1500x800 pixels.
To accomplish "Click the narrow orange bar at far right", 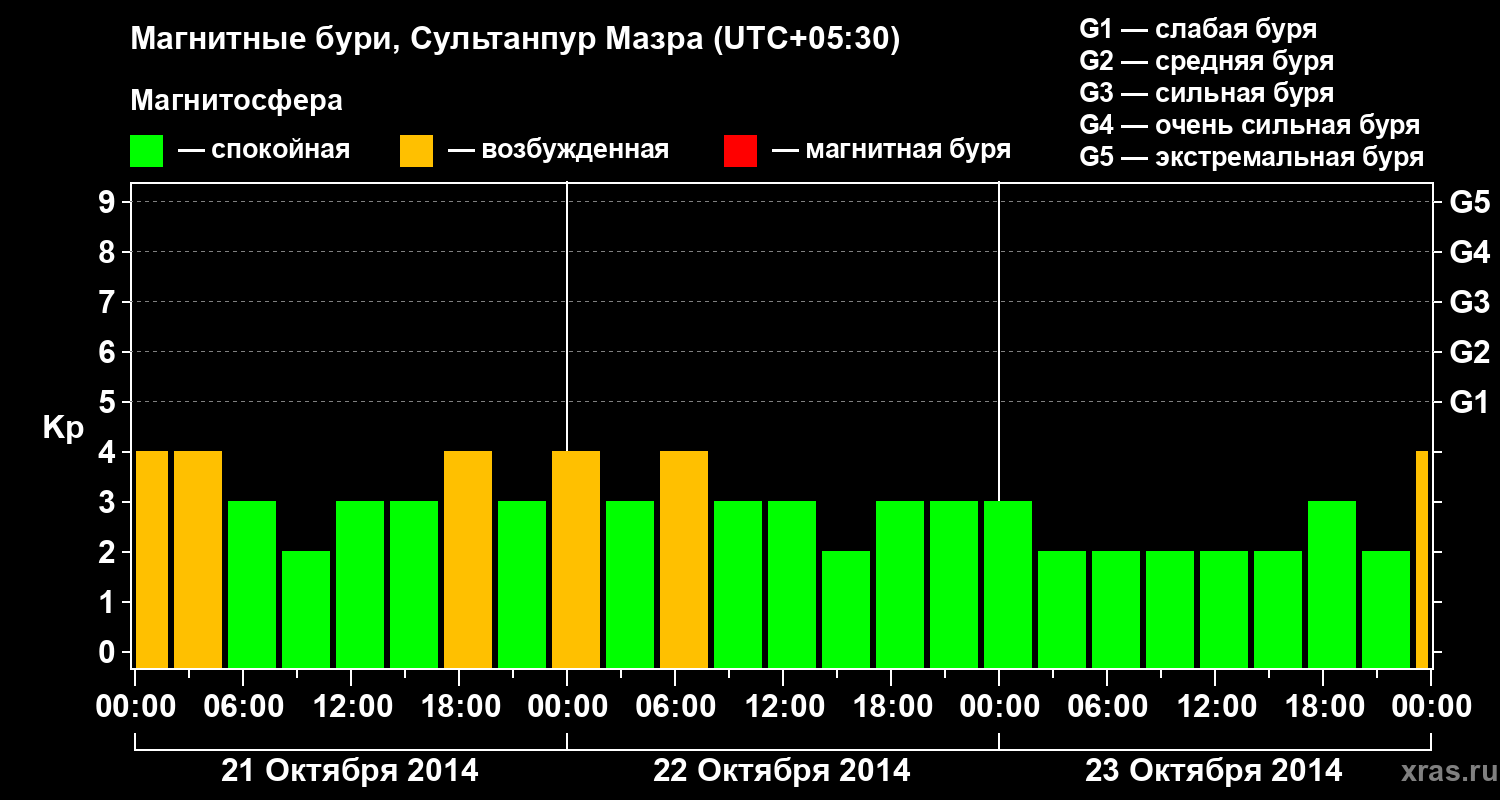I will pyautogui.click(x=1422, y=560).
